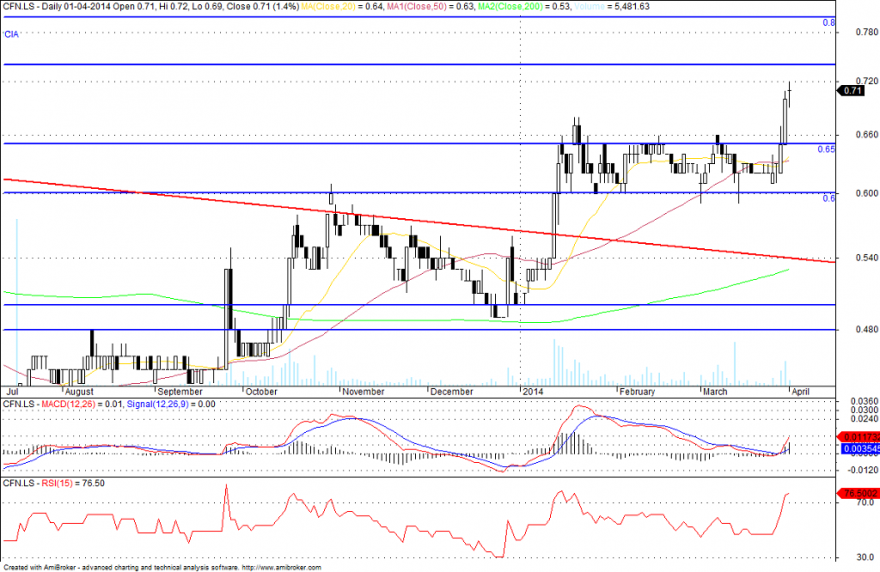
Task: Click the March label on the time axis
Action: [715, 391]
